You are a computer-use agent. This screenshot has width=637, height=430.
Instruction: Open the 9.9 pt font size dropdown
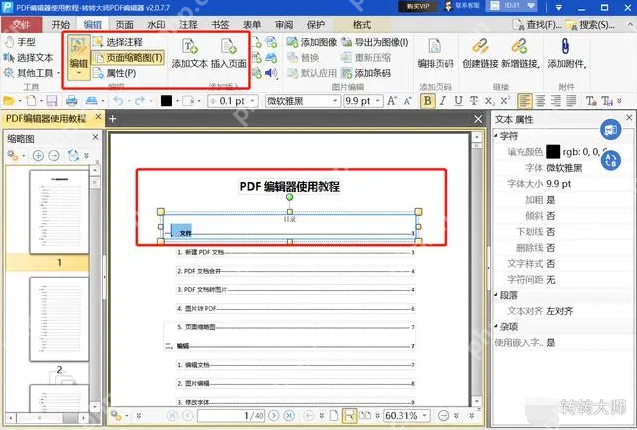pyautogui.click(x=378, y=101)
